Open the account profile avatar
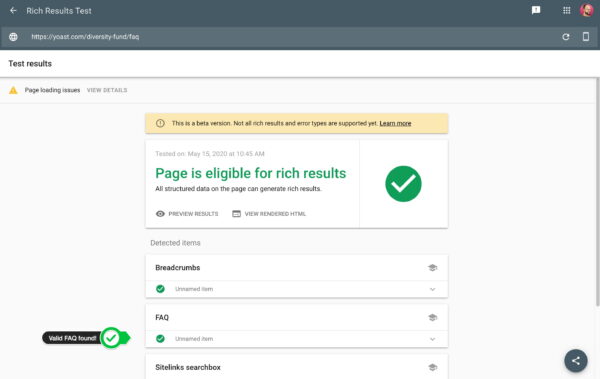The image size is (600, 379). click(x=586, y=10)
